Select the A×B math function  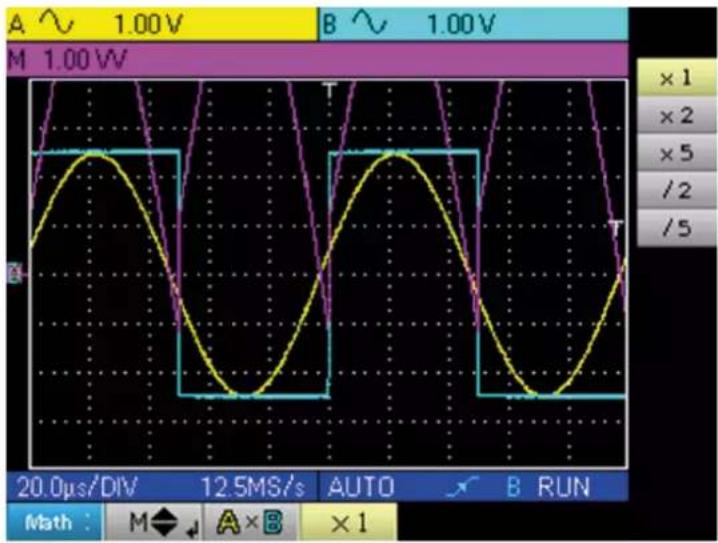251,522
